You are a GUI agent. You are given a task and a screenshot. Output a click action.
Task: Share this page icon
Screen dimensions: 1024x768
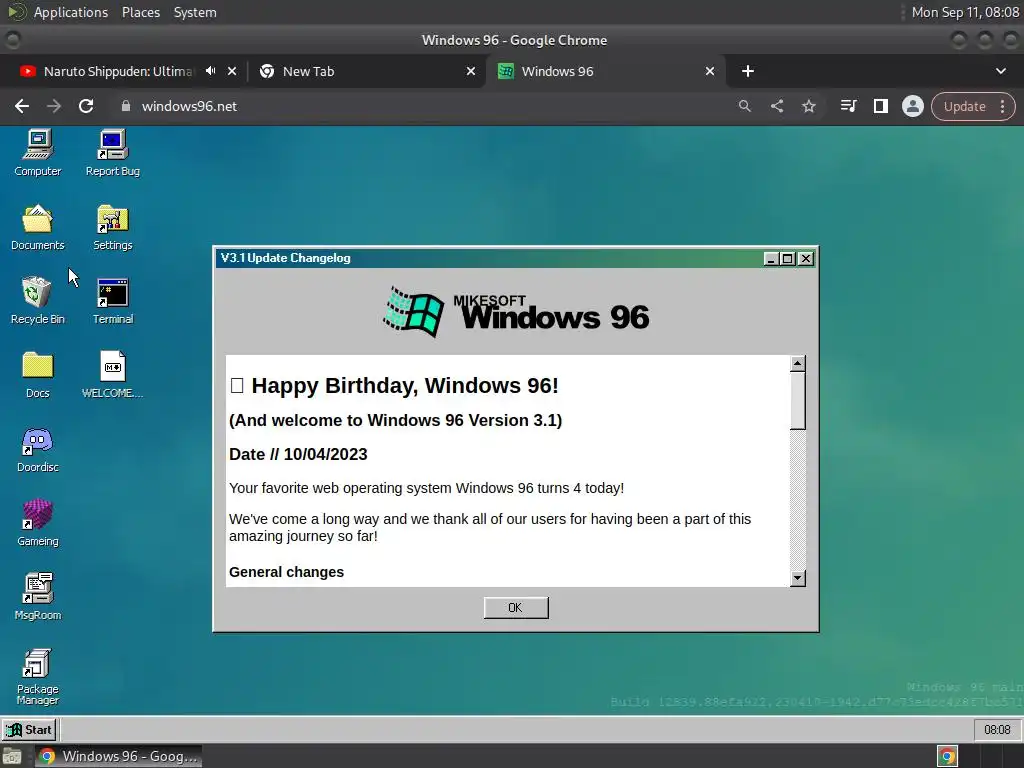[776, 106]
